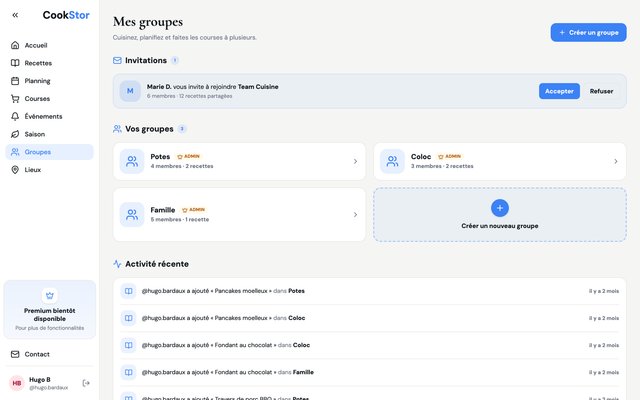
Task: Open the Courses shopping cart icon
Action: [x=15, y=98]
